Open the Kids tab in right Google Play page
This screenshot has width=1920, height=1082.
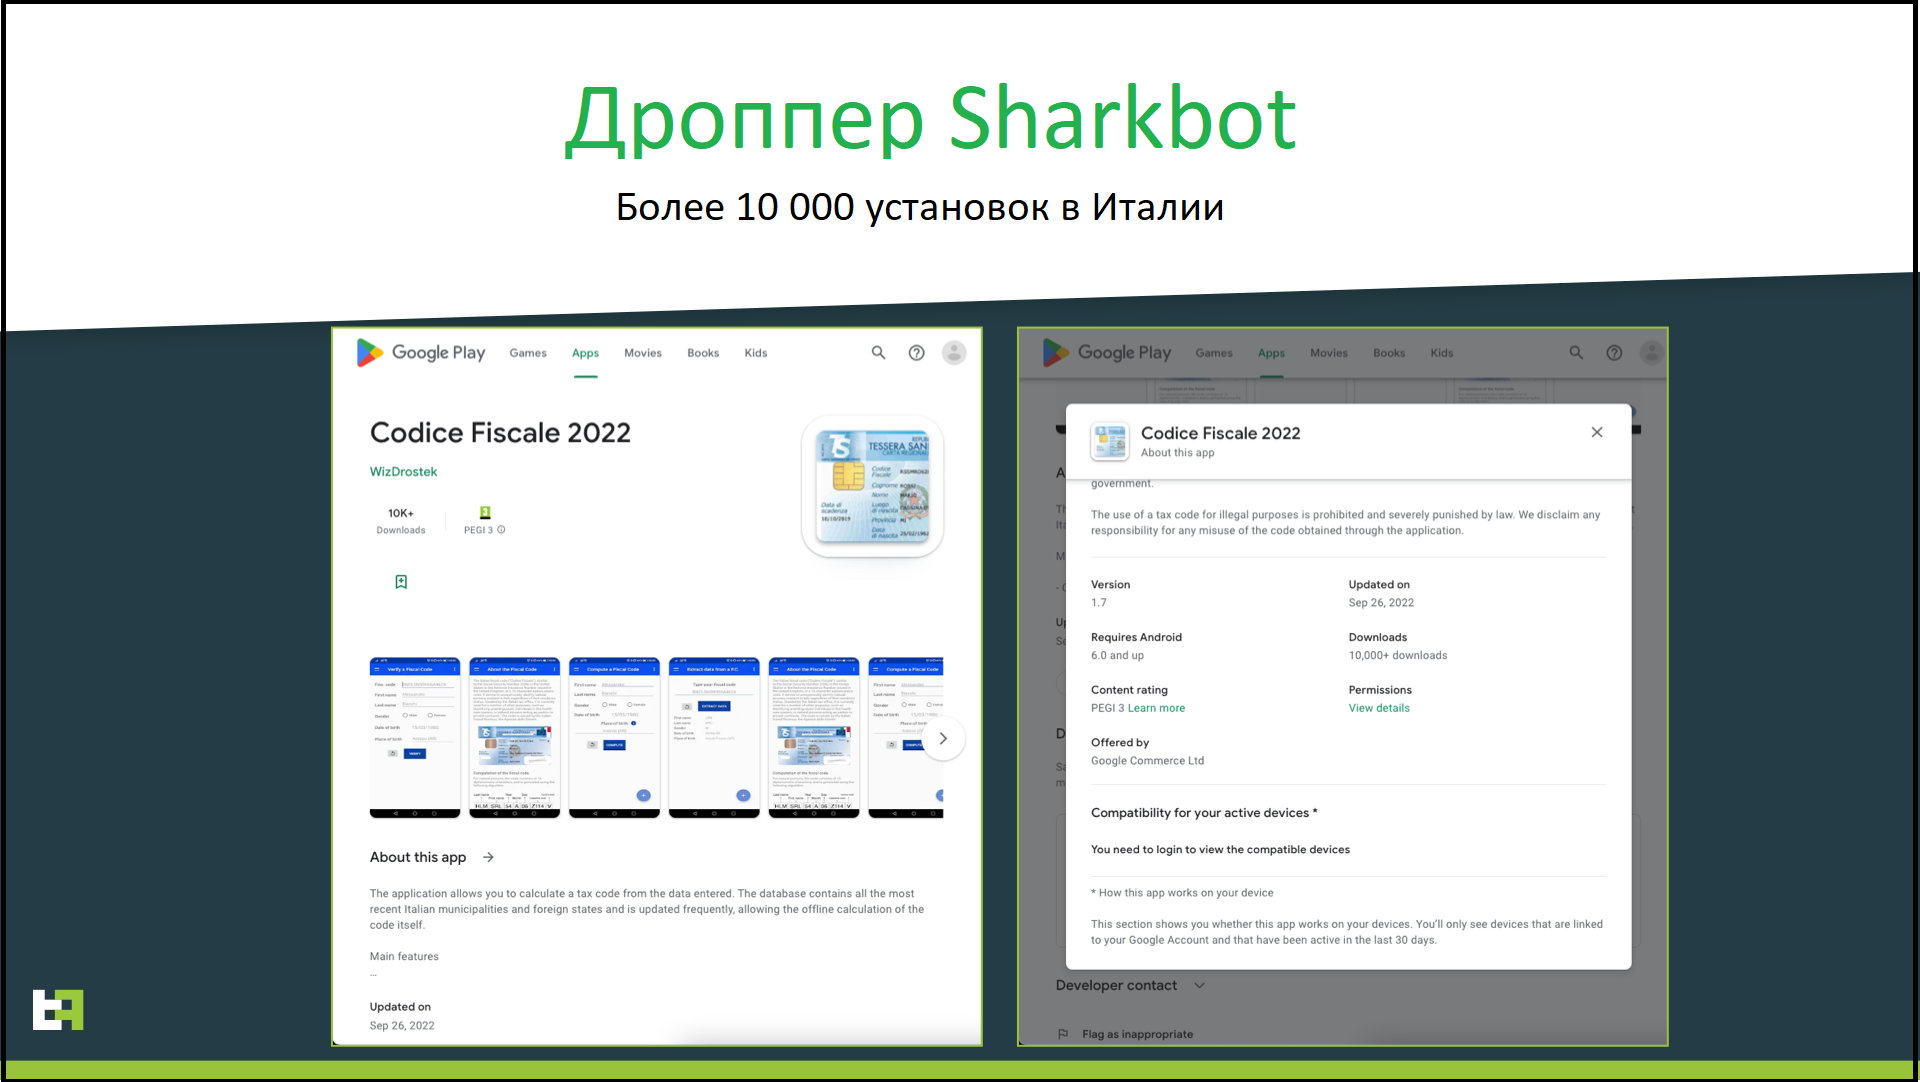[x=1442, y=353]
